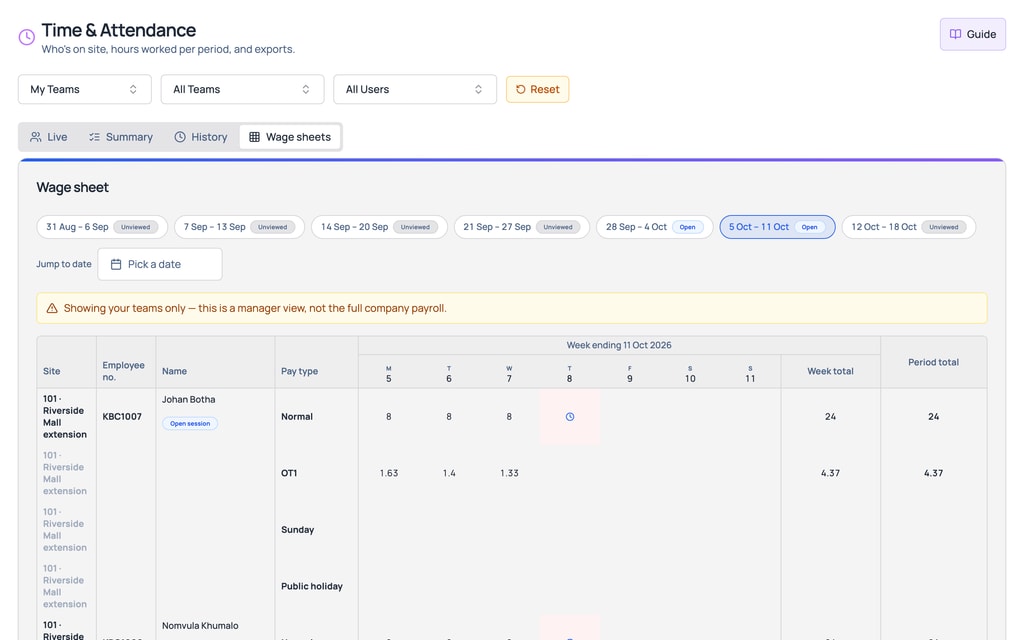This screenshot has width=1024, height=640.
Task: Open the All Users dropdown
Action: coord(415,89)
